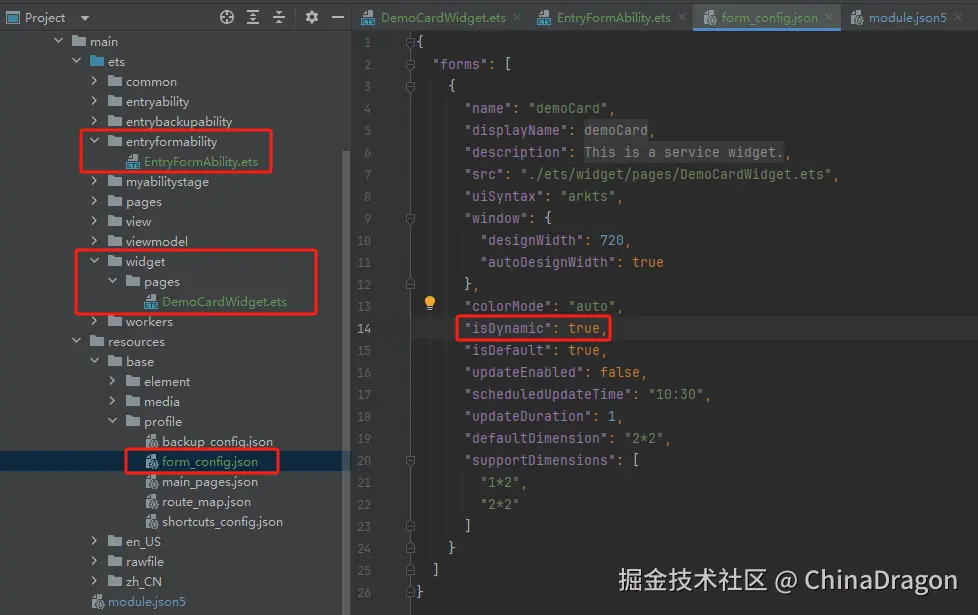This screenshot has height=615, width=978.
Task: Expand the myabilitystage folder
Action: click(94, 180)
